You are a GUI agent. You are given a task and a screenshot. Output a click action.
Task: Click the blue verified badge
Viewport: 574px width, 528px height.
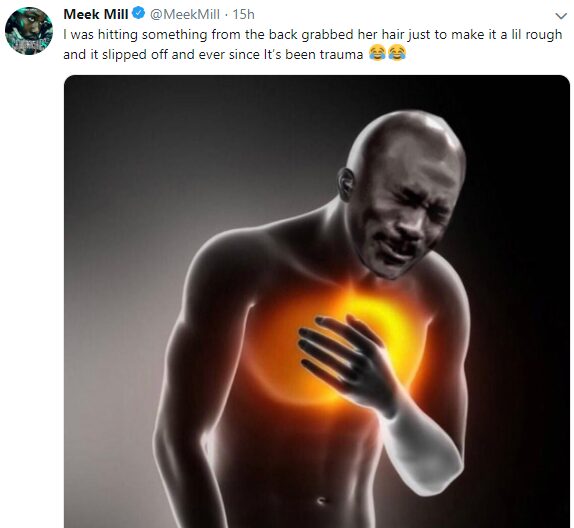pos(139,14)
